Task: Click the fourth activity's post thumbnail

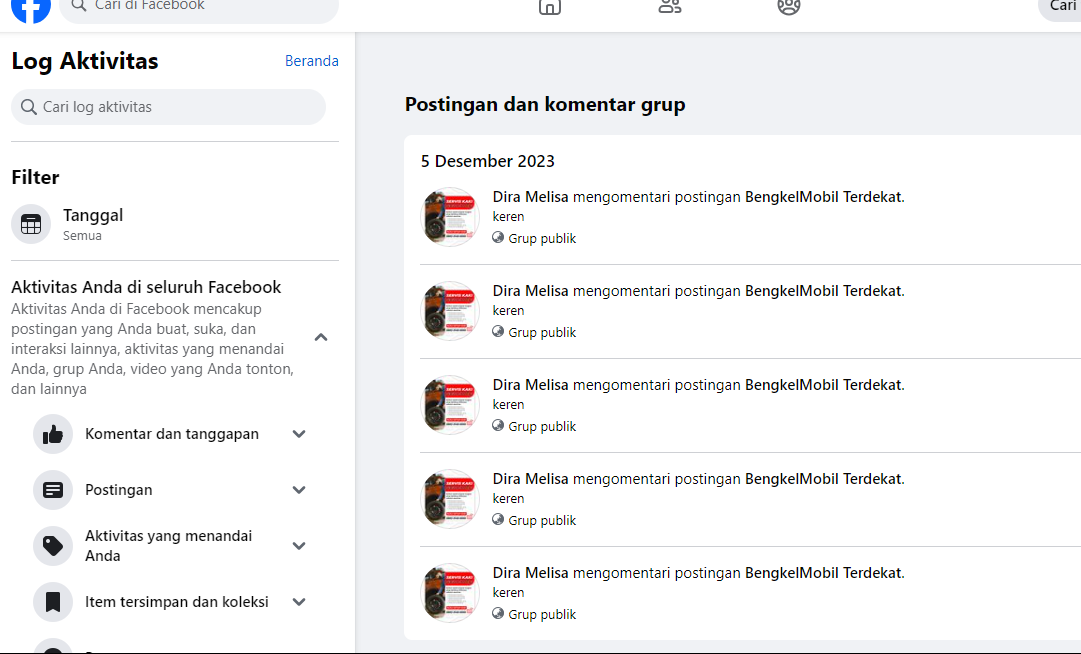Action: [450, 499]
